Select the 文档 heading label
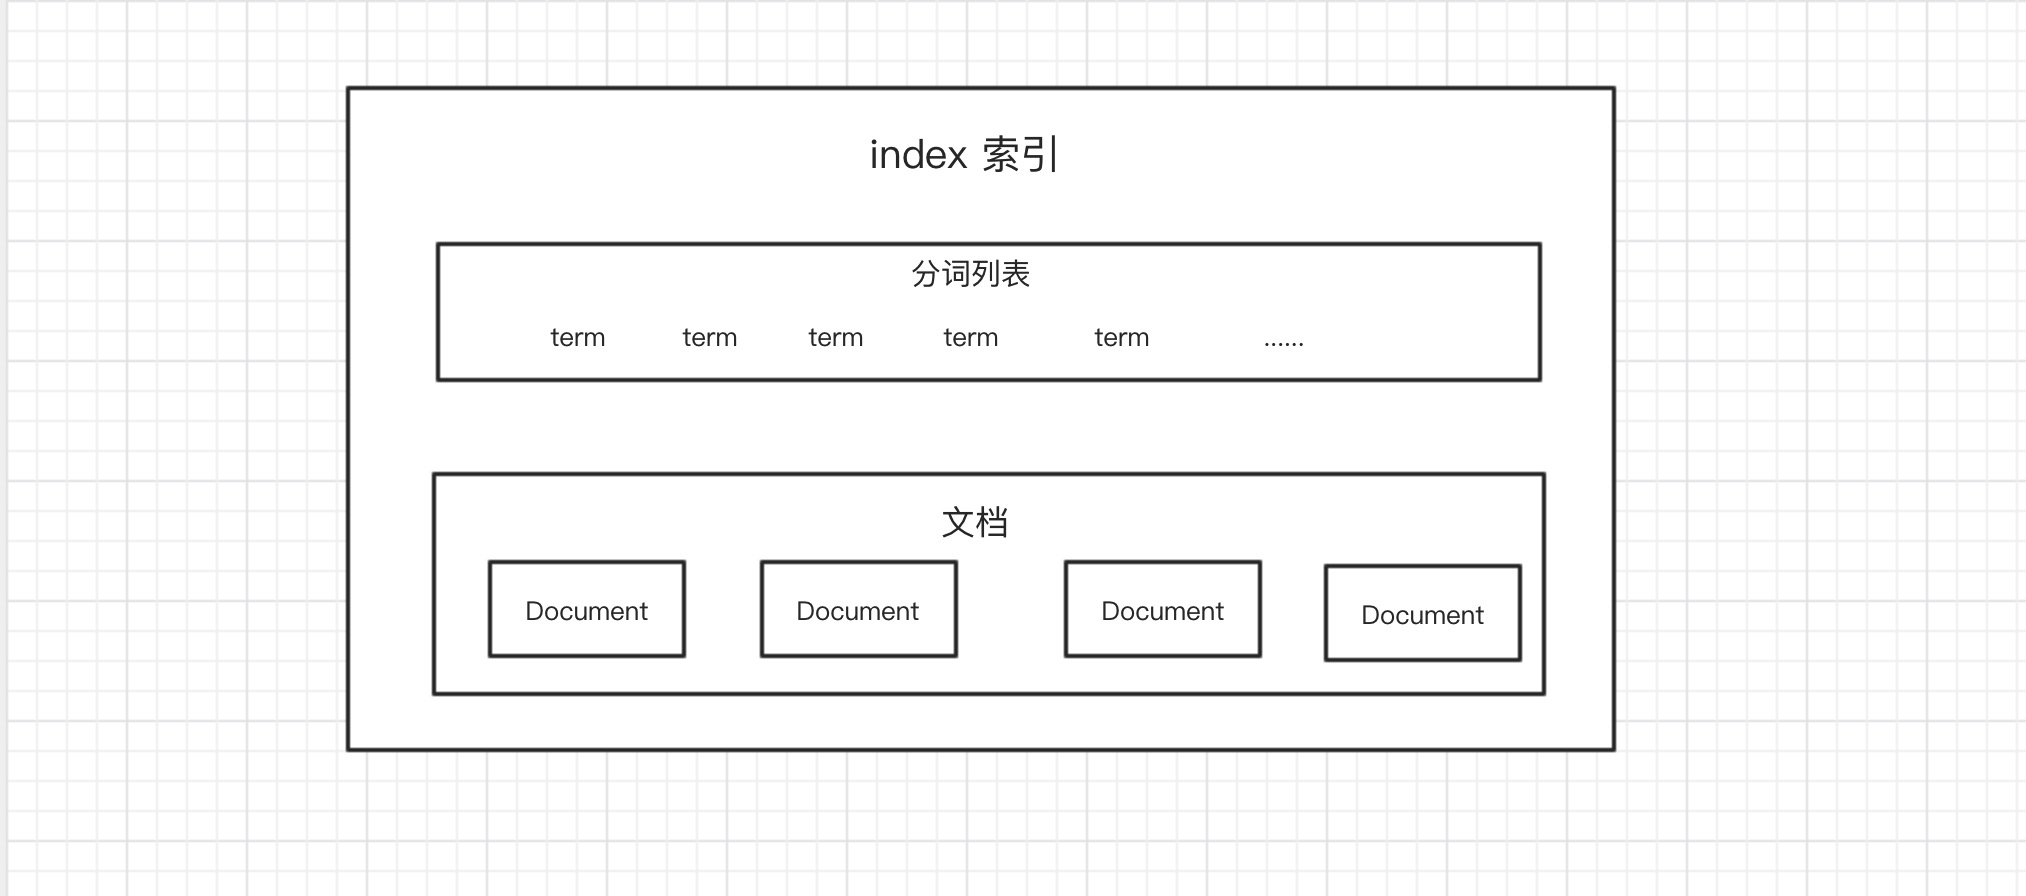 (974, 522)
